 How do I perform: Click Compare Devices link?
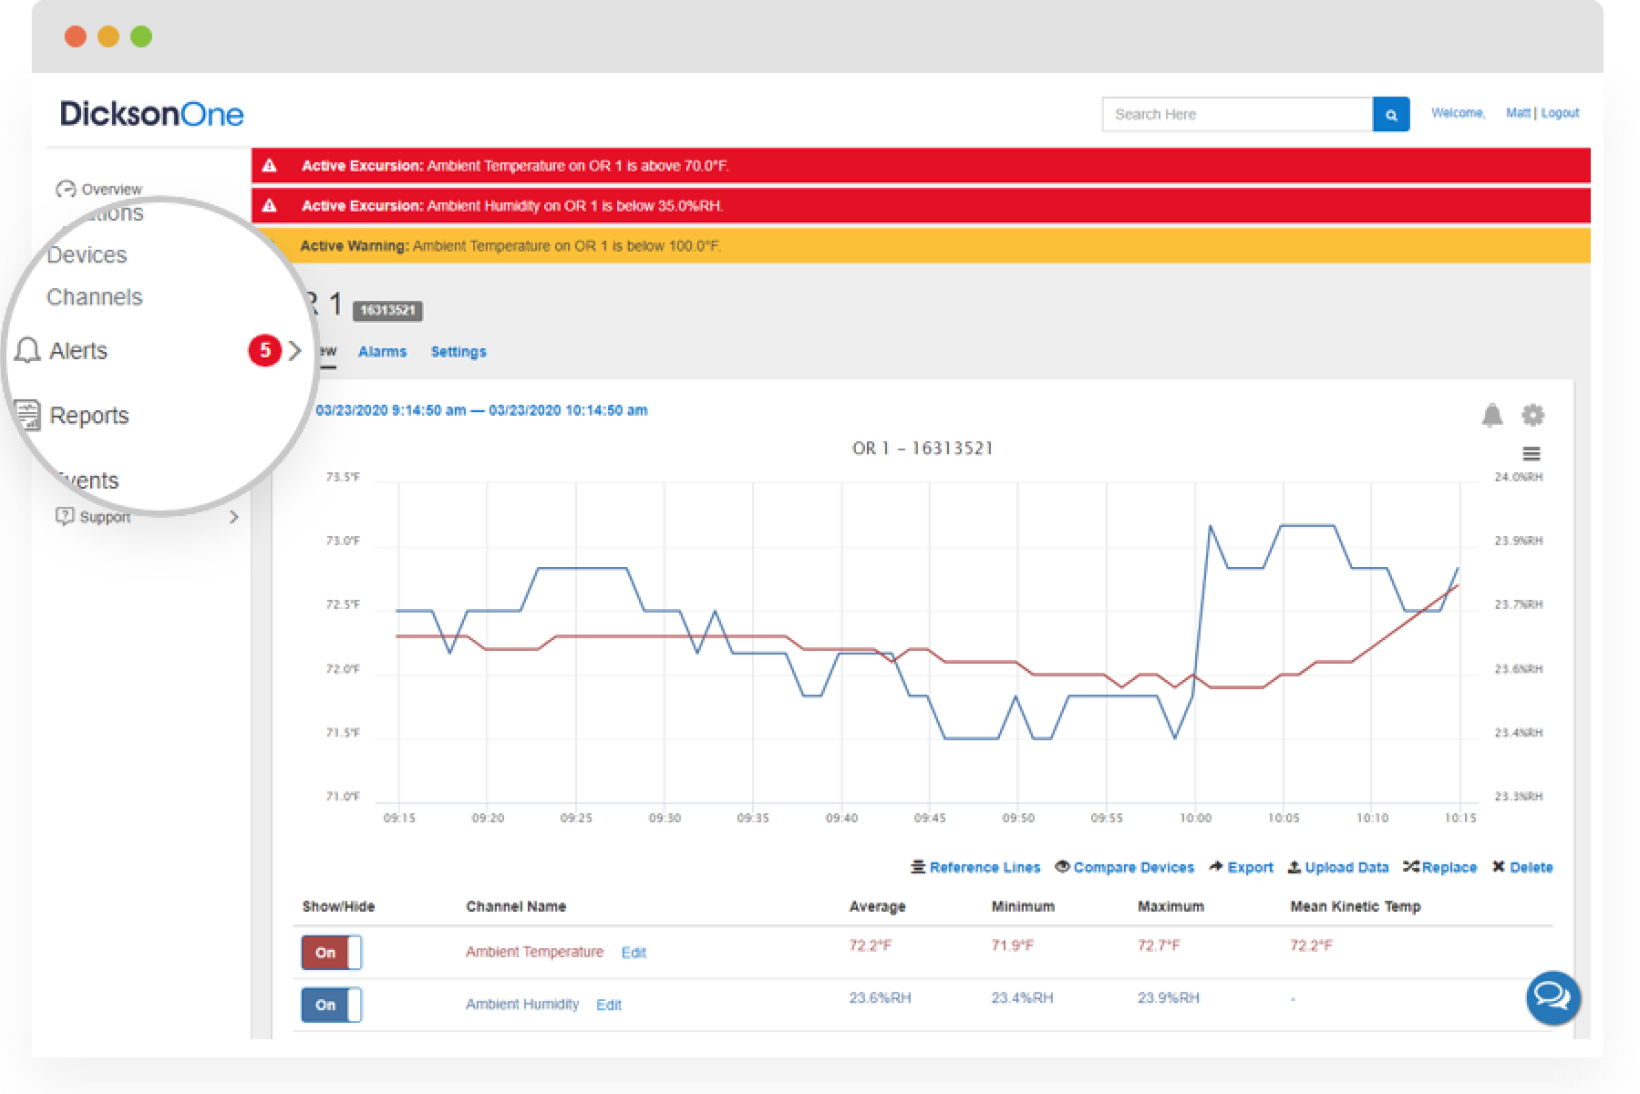click(x=1132, y=867)
